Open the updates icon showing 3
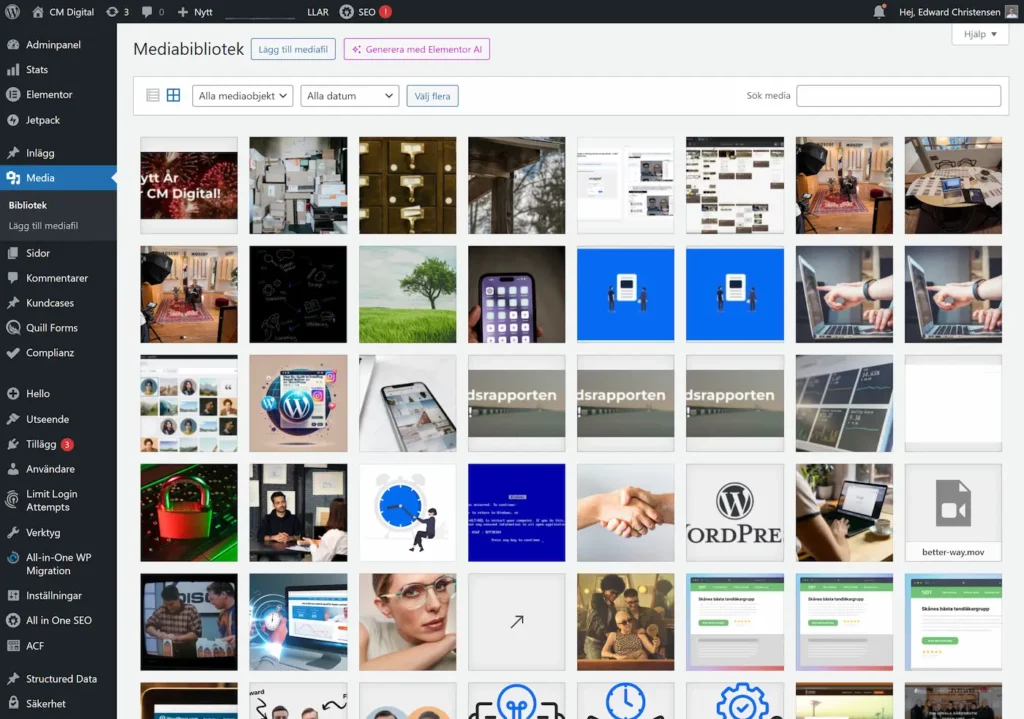The height and width of the screenshot is (719, 1024). (x=111, y=12)
